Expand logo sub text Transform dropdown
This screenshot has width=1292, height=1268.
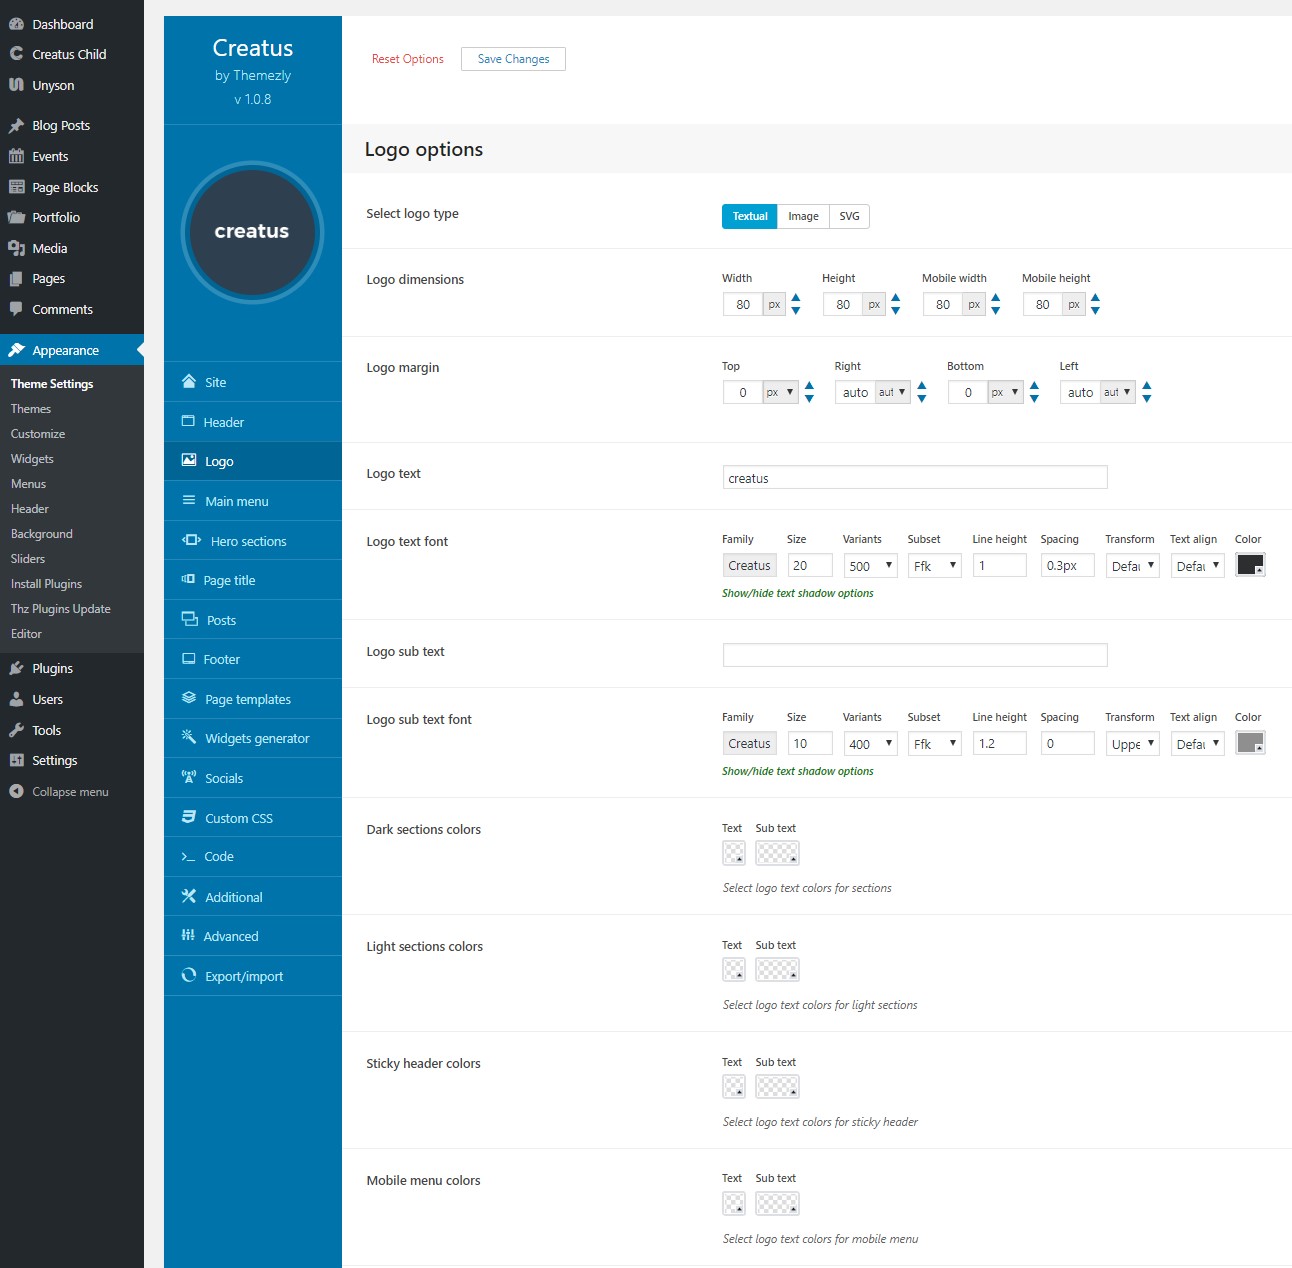(x=1132, y=744)
